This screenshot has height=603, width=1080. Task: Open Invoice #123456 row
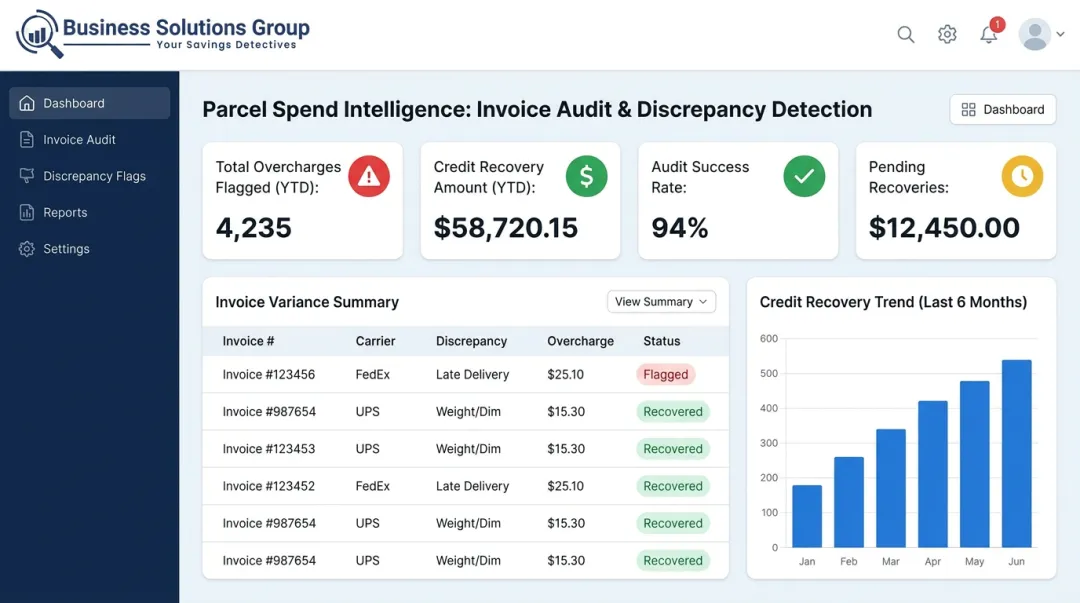466,375
